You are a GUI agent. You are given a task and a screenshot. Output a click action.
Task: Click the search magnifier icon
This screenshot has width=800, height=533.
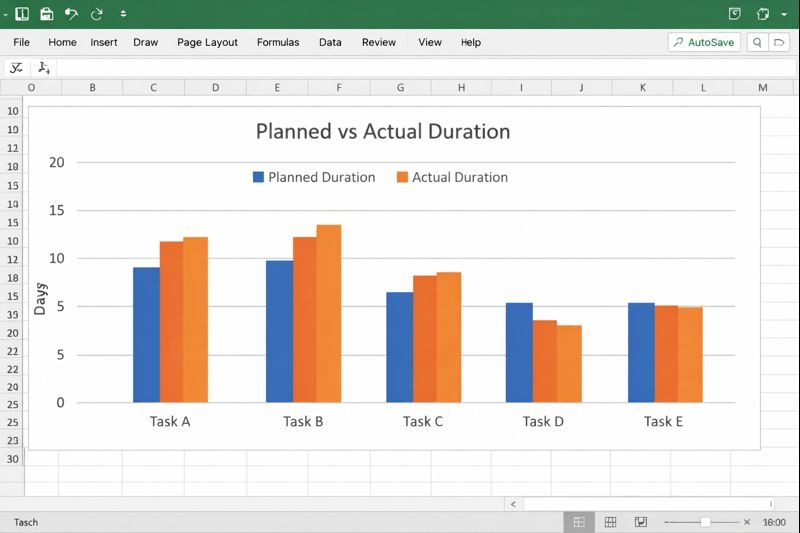[x=757, y=42]
